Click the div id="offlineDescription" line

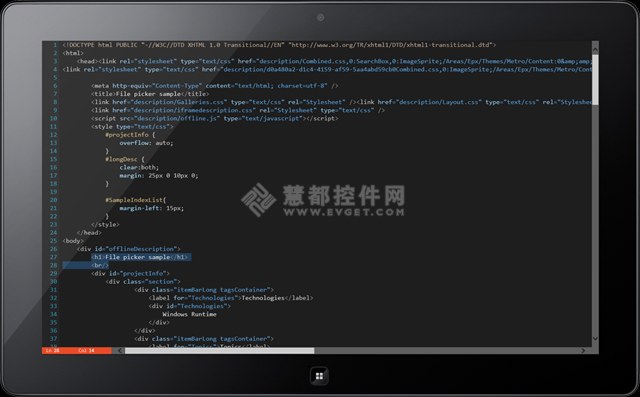click(129, 249)
